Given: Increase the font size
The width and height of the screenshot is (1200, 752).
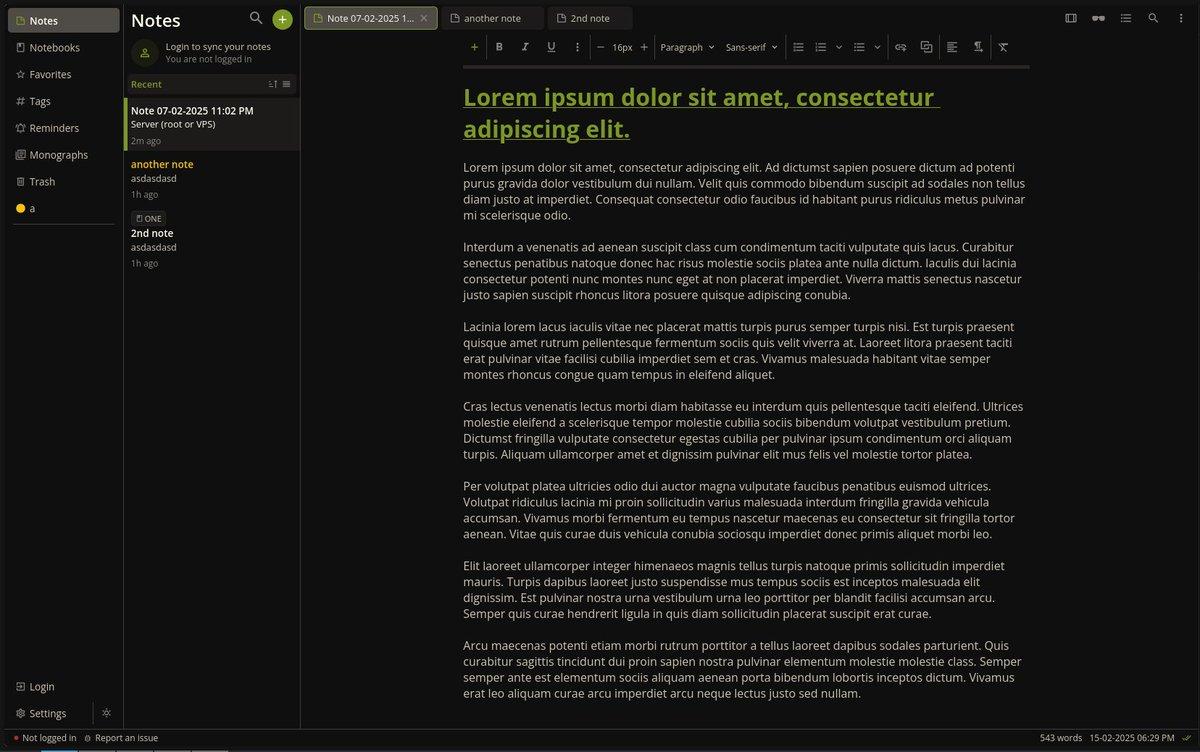Looking at the screenshot, I should click(x=644, y=47).
